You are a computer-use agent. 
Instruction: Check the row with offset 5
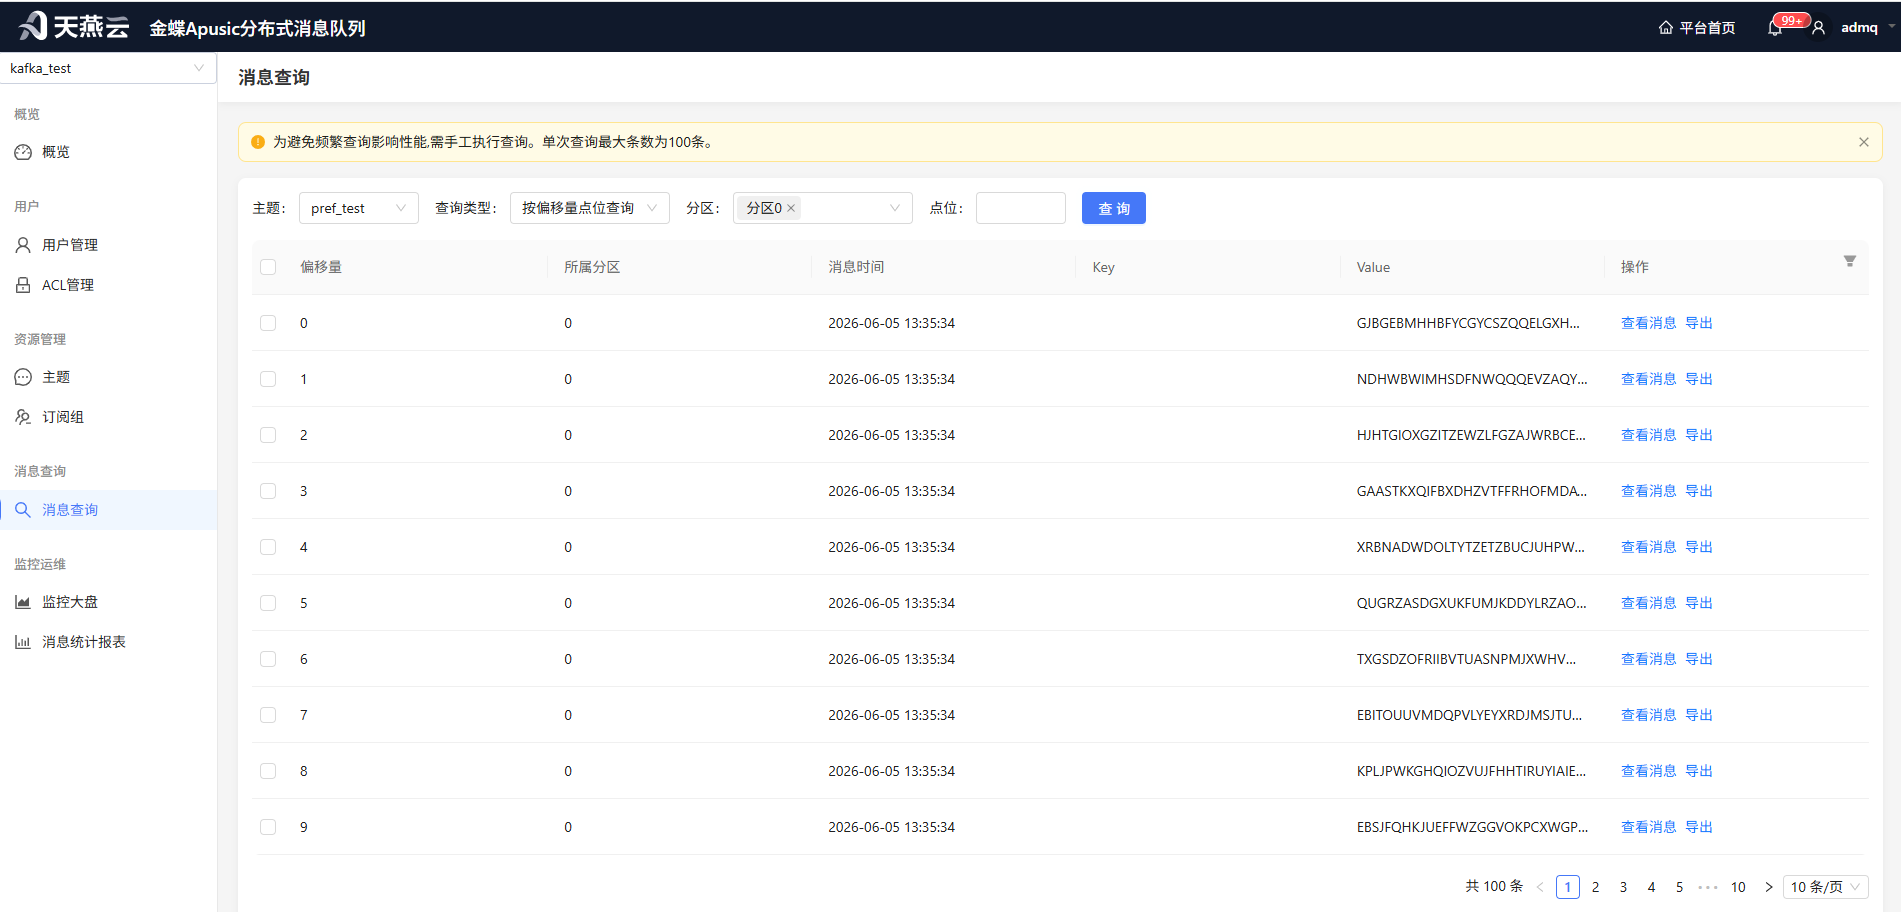[268, 603]
